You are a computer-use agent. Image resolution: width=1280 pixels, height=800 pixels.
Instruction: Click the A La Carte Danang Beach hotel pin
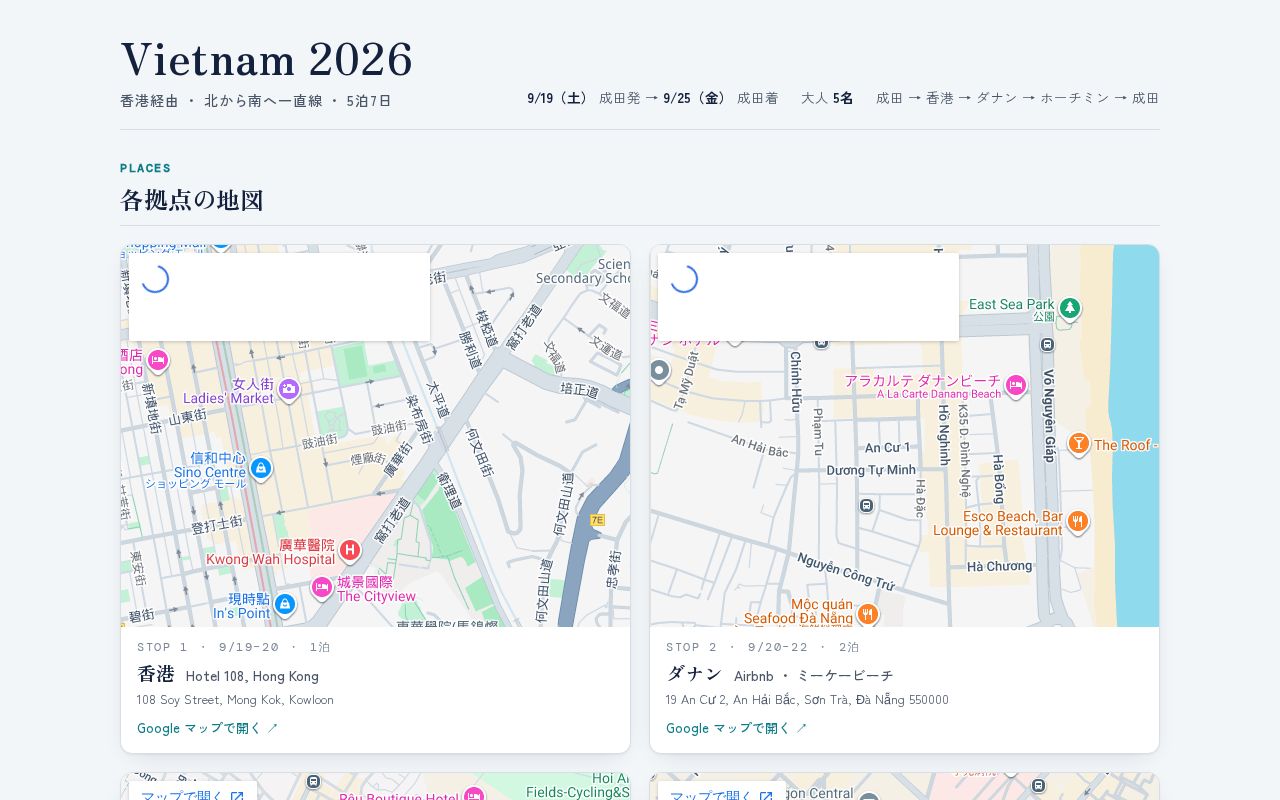(1016, 385)
